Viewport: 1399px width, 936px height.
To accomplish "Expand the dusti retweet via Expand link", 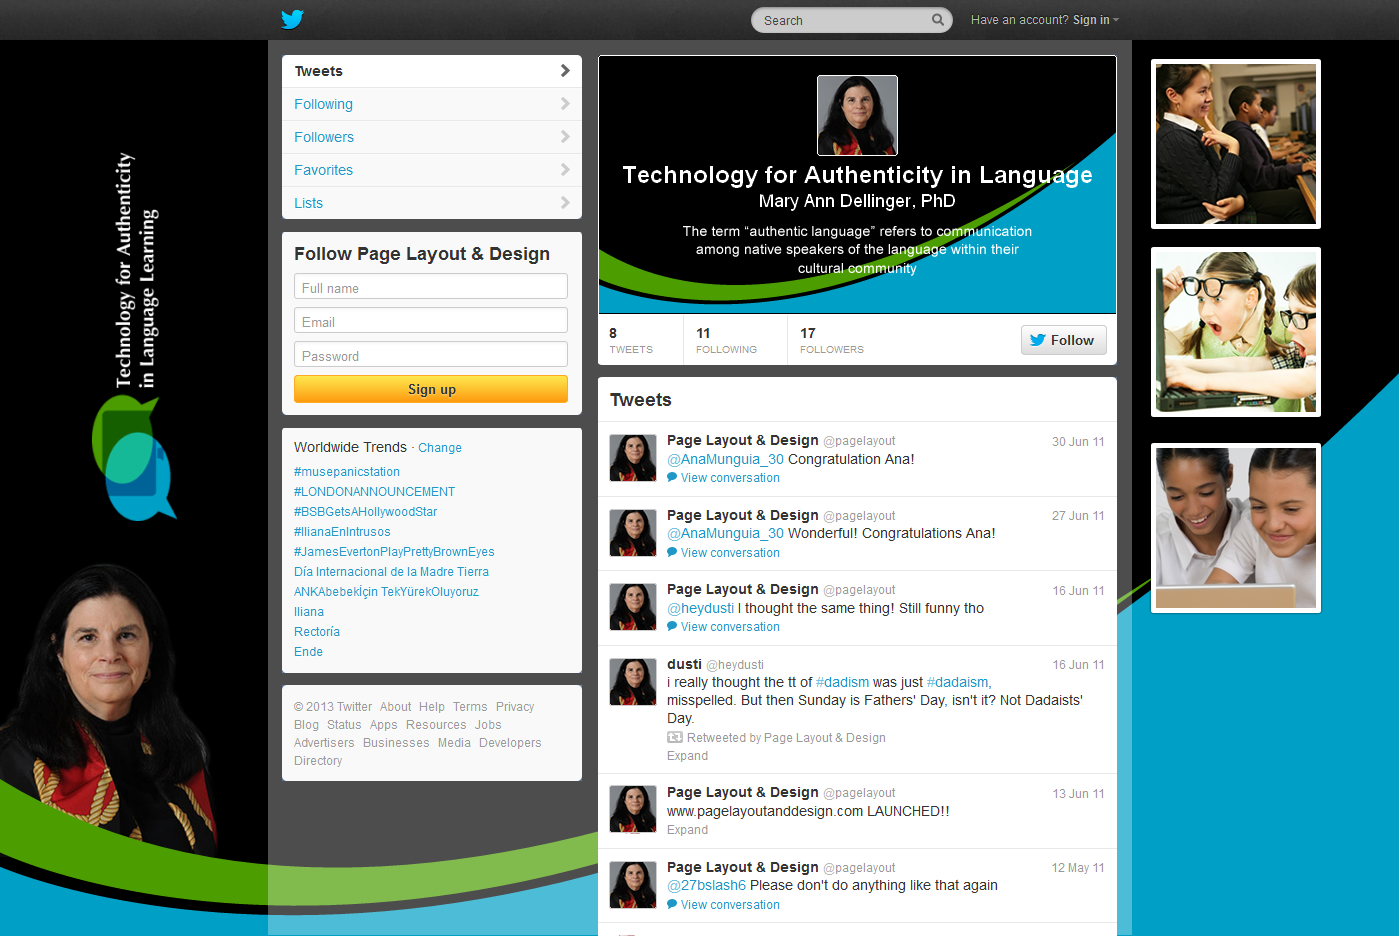I will point(687,756).
